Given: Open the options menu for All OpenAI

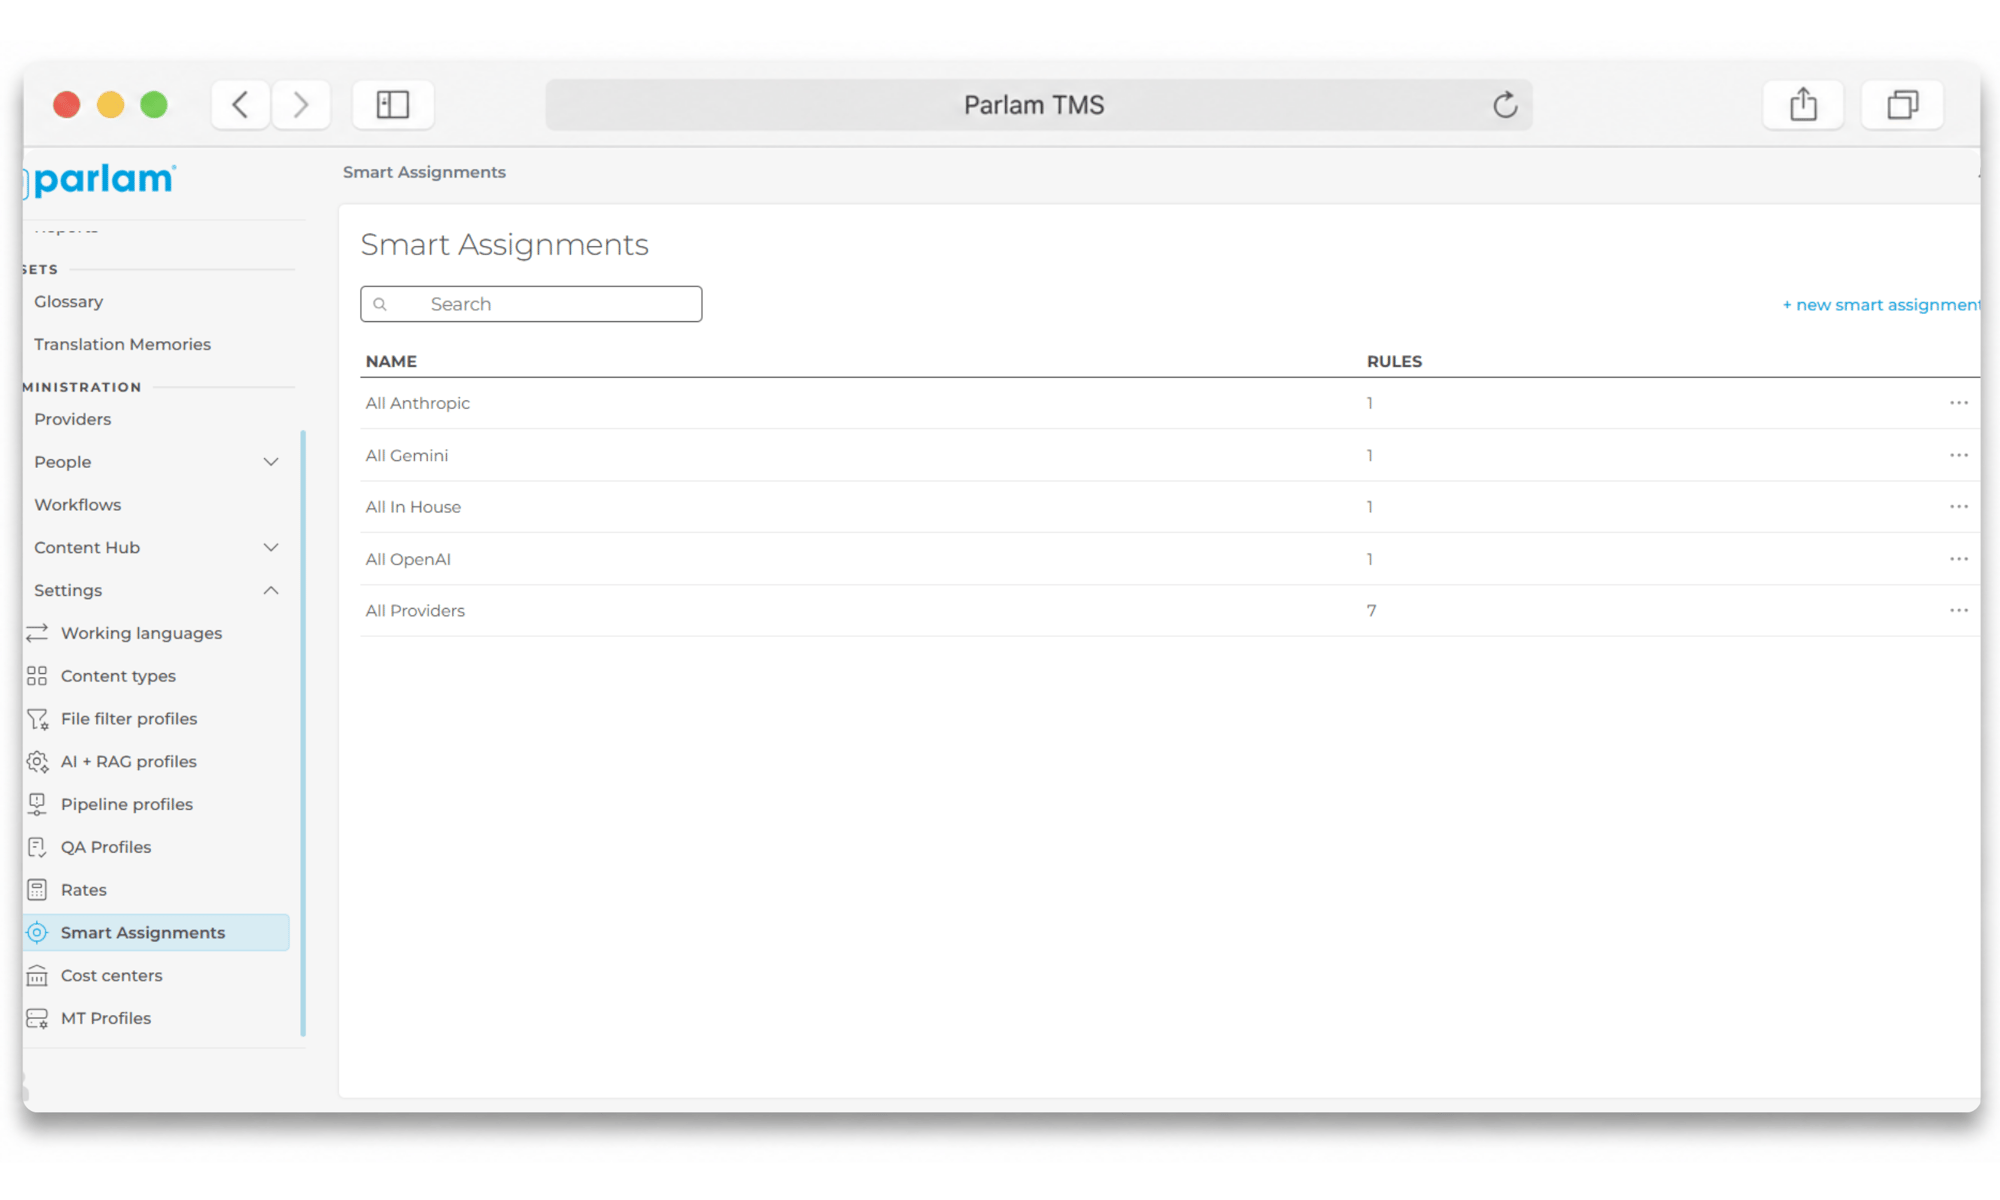Looking at the screenshot, I should pyautogui.click(x=1958, y=559).
